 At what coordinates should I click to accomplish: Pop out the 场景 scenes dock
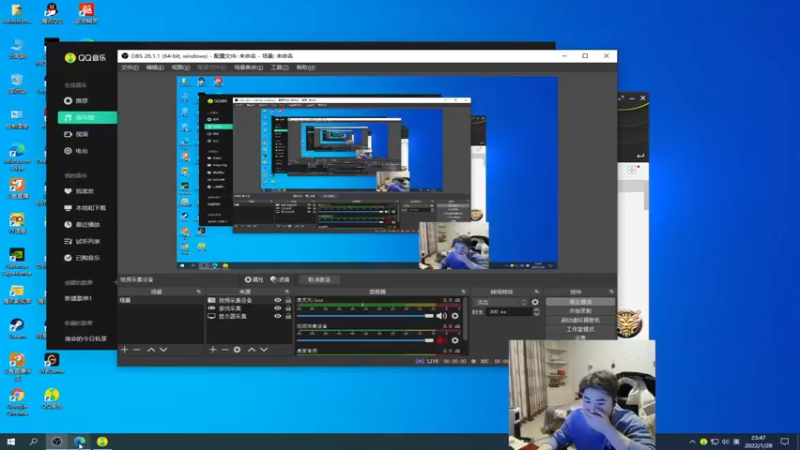198,291
